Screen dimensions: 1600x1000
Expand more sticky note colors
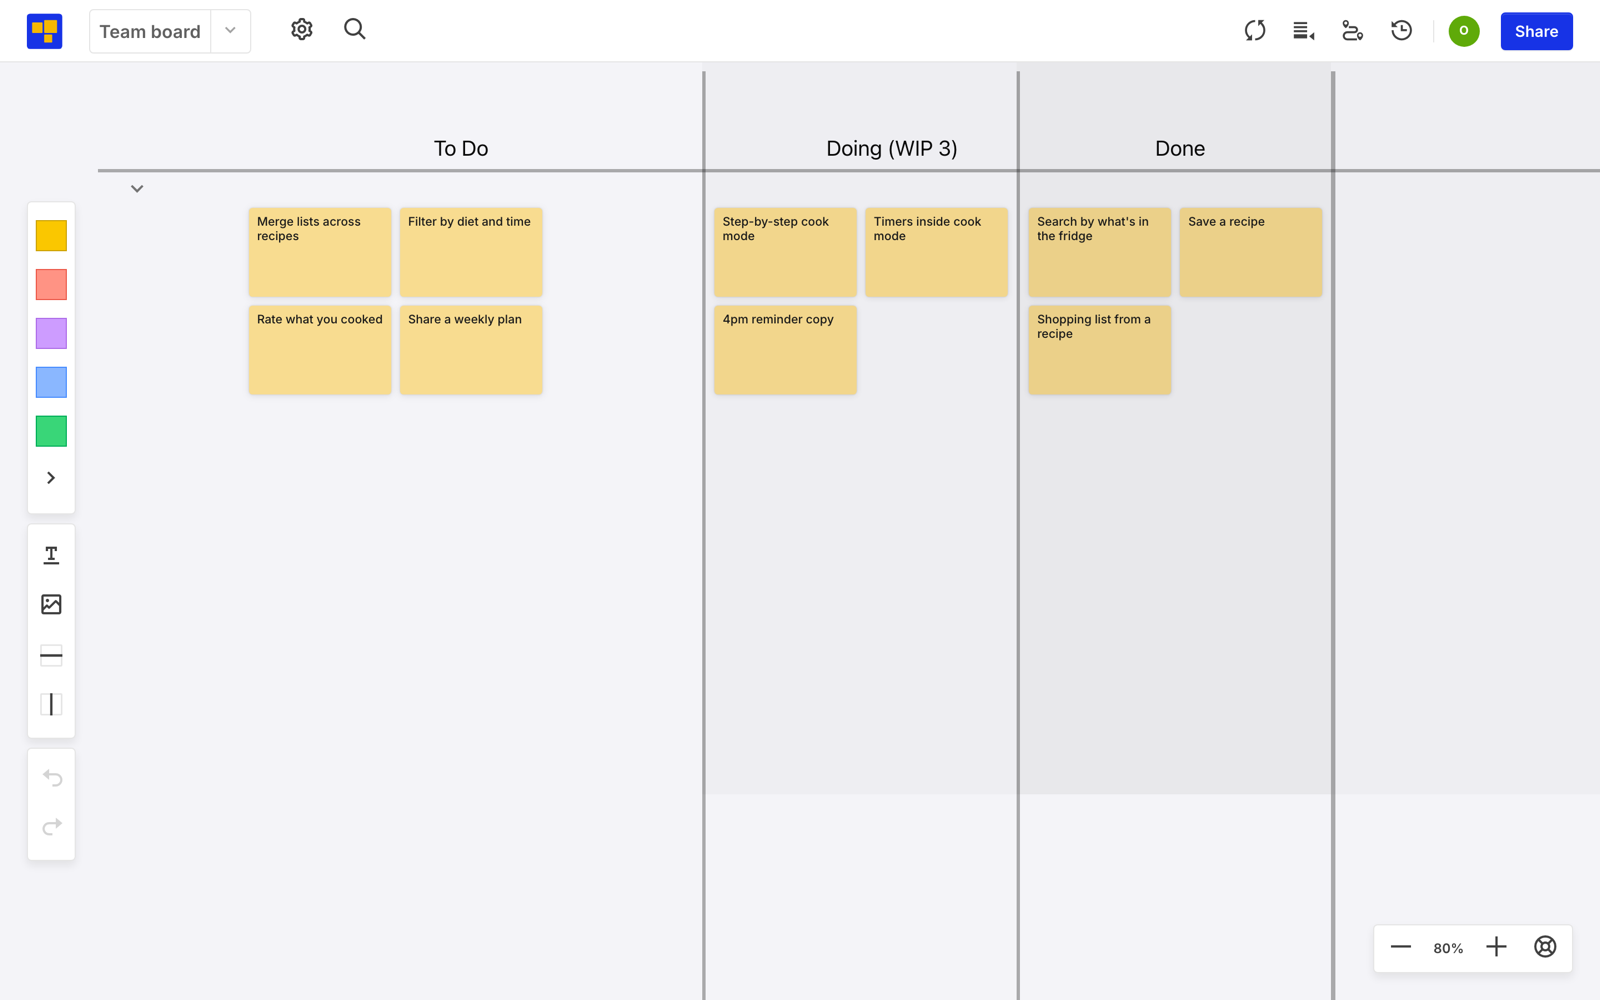click(x=51, y=478)
